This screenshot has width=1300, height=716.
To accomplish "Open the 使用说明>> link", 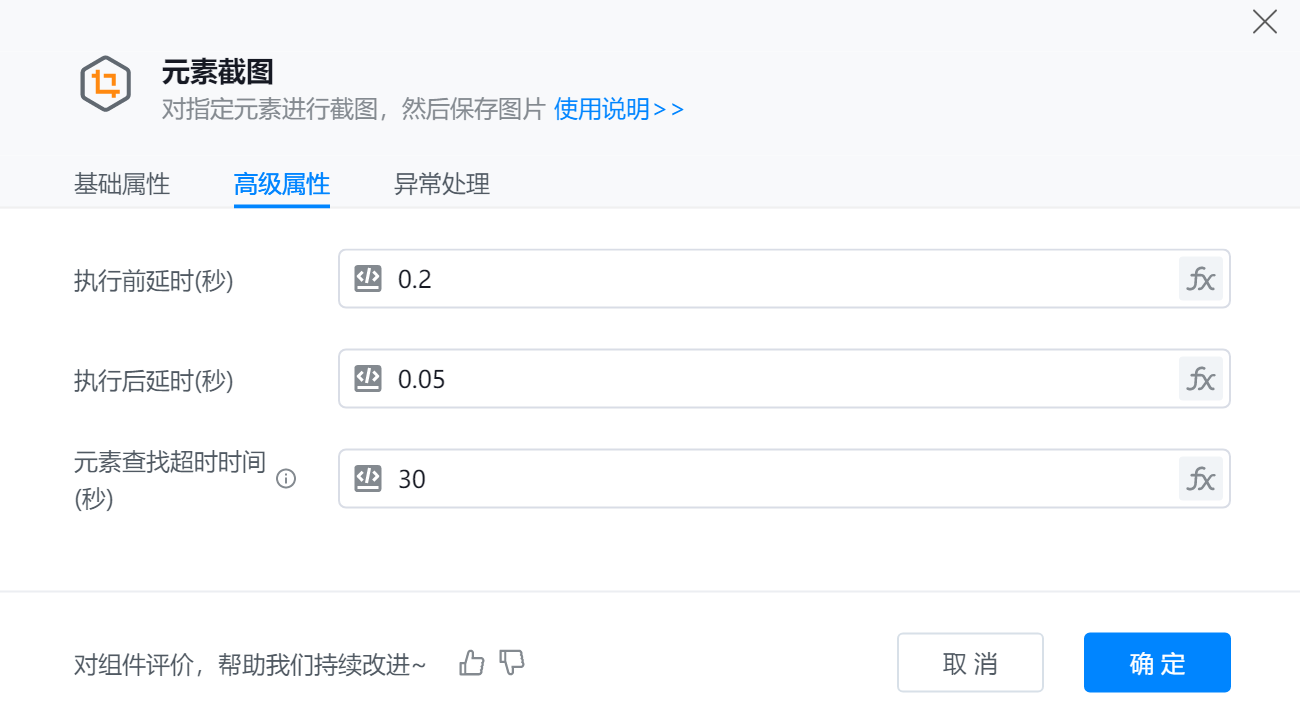I will pos(619,109).
